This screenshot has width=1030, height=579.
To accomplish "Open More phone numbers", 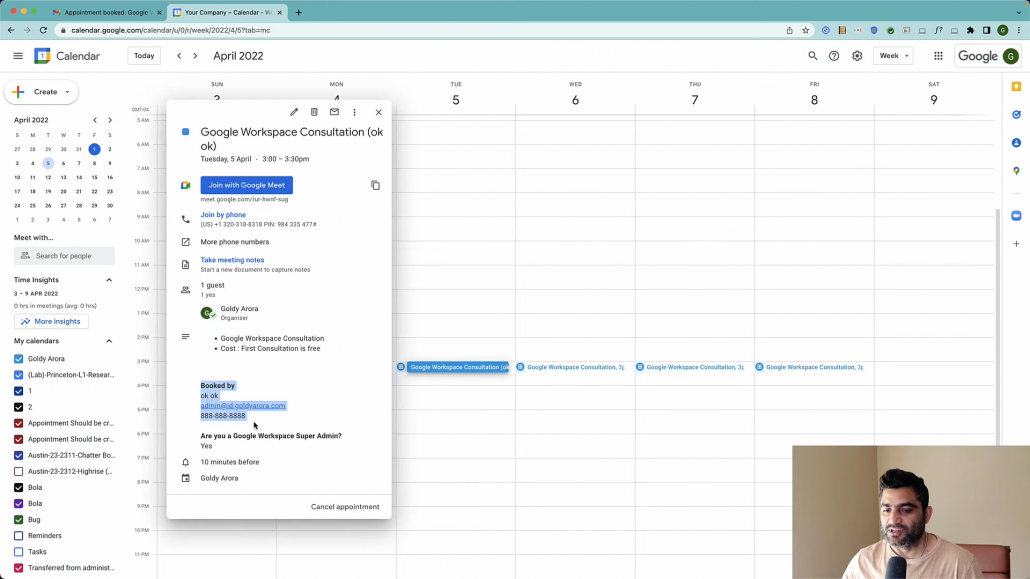I will pyautogui.click(x=235, y=242).
